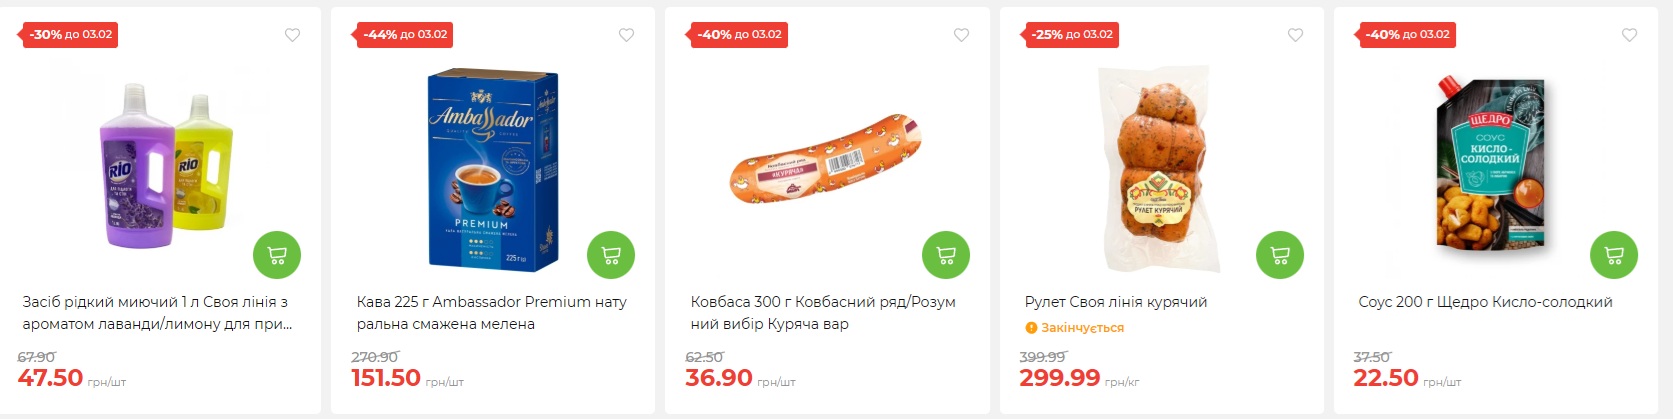Add chicken roll to cart
Image resolution: width=1673 pixels, height=419 pixels.
click(1279, 255)
